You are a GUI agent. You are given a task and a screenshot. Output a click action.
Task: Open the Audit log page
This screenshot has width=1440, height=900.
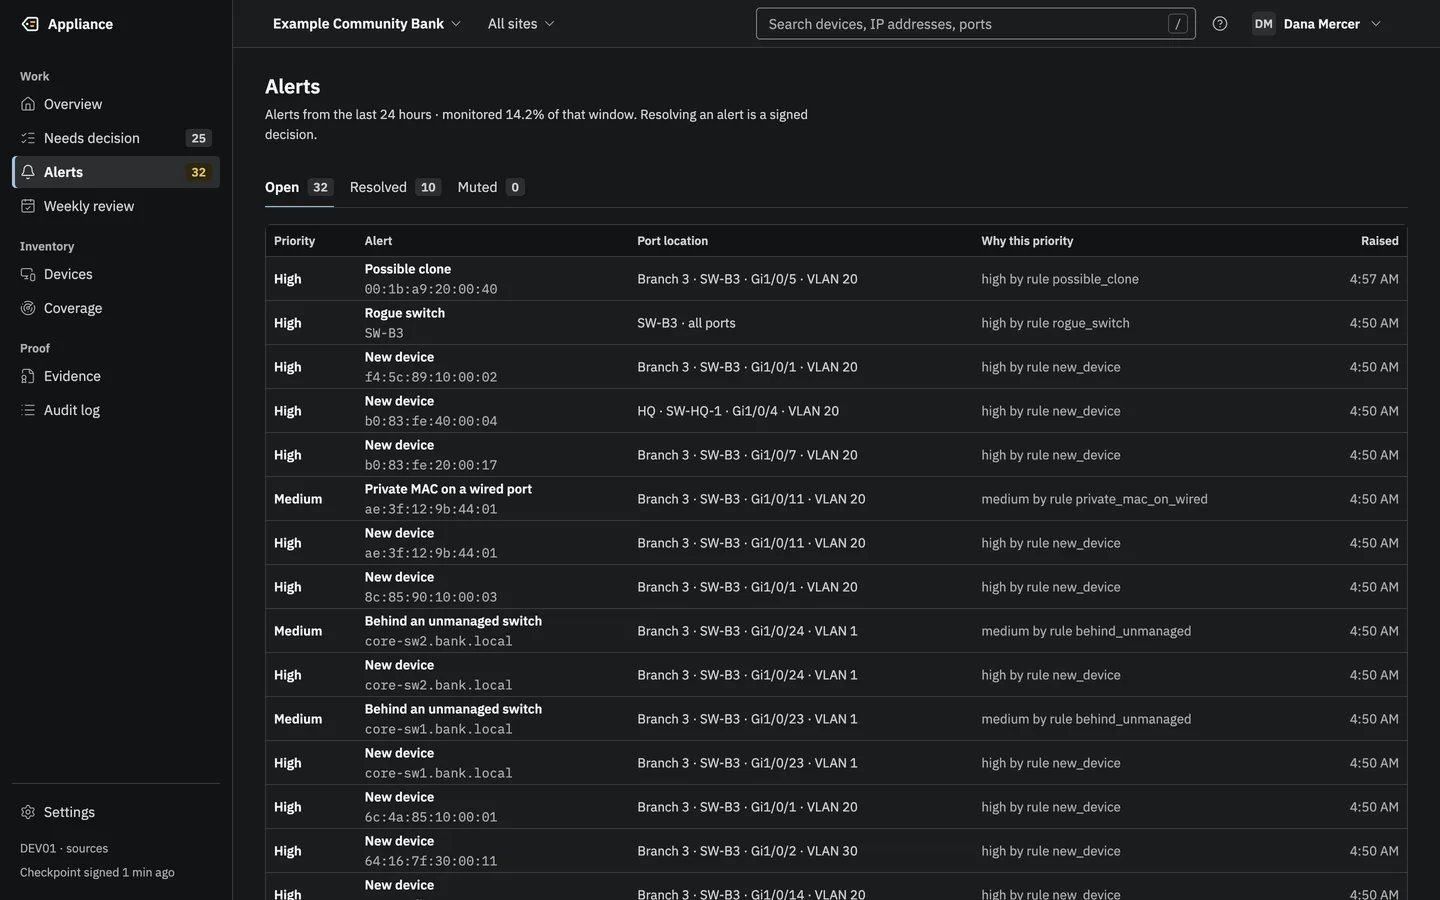click(116, 410)
